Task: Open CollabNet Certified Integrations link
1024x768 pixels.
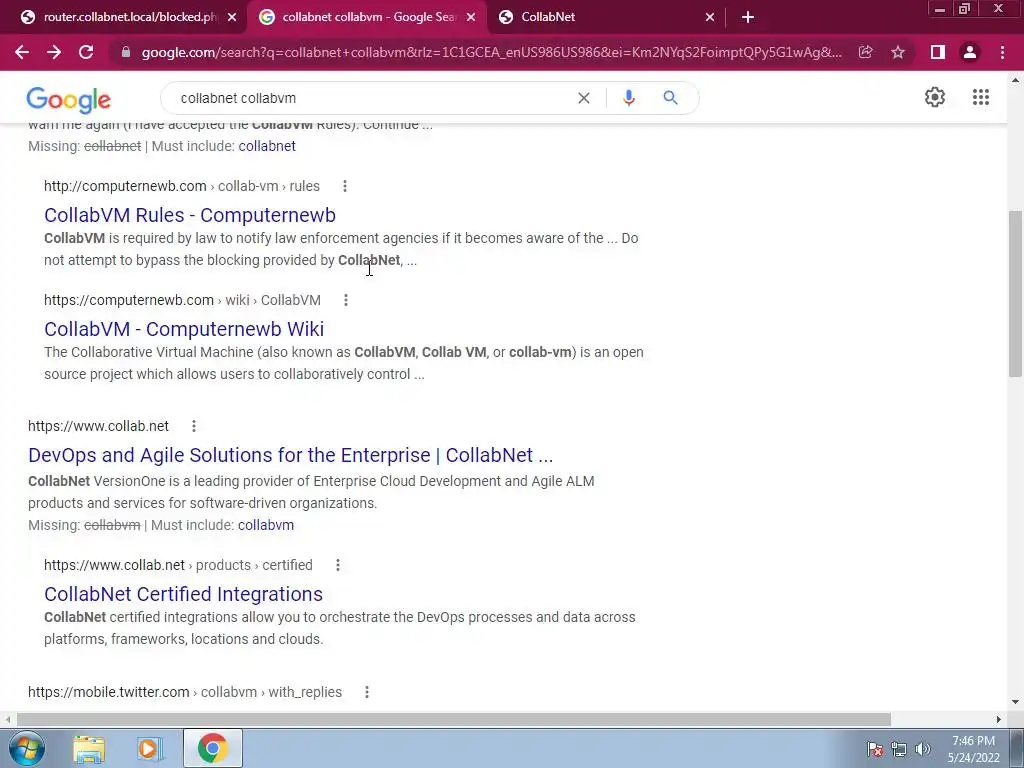Action: click(x=183, y=594)
